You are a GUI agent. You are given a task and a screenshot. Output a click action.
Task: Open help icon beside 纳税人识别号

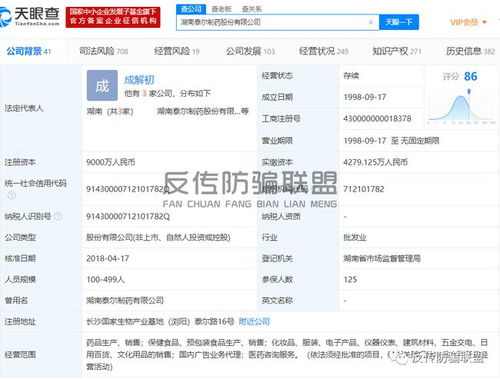(58, 216)
